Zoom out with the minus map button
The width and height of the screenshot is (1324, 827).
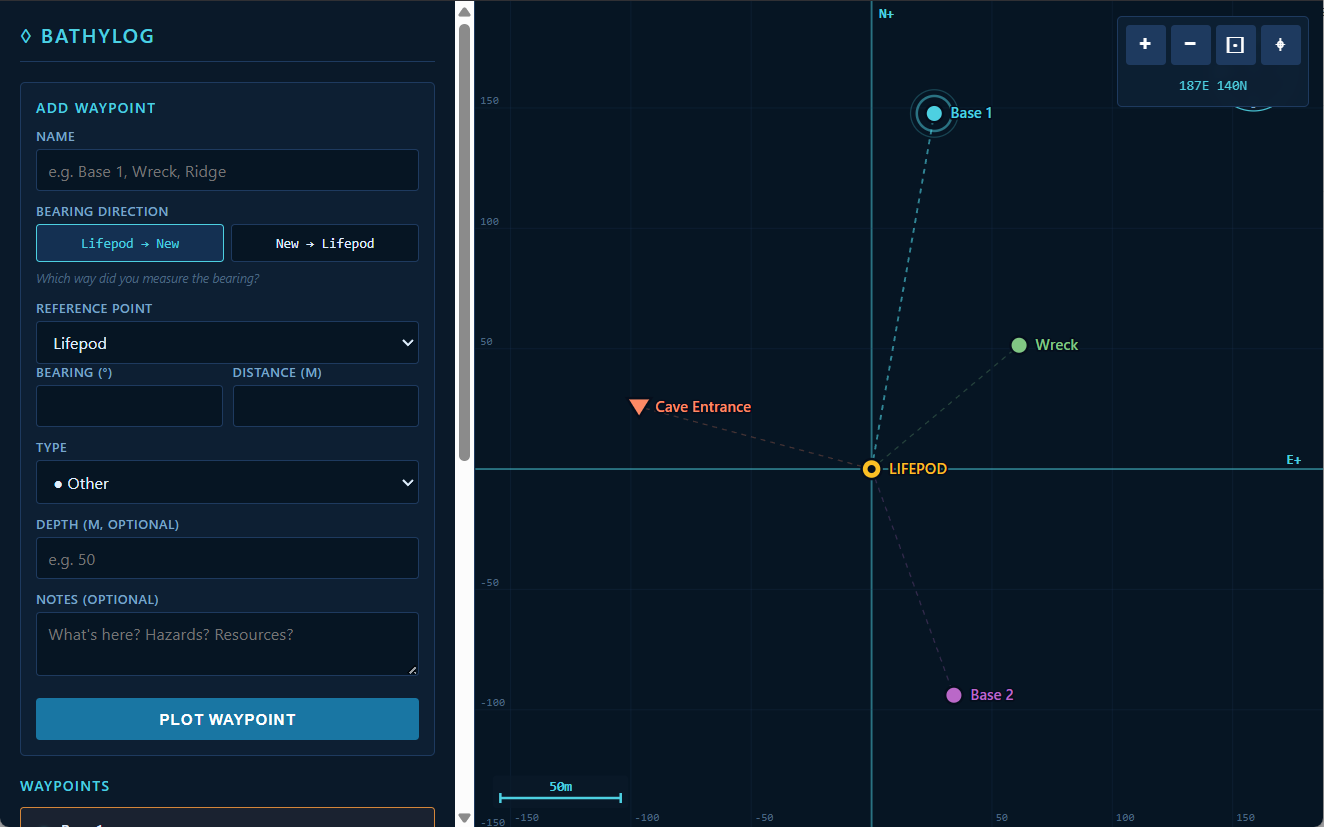pyautogui.click(x=1190, y=45)
